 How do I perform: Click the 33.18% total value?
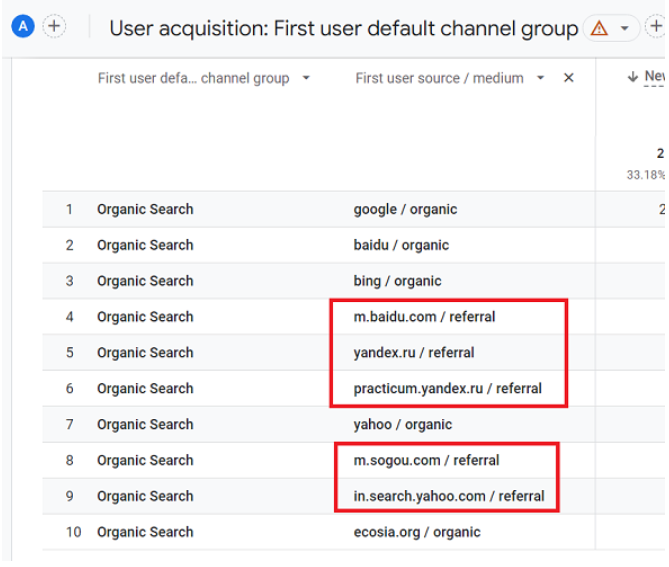(x=646, y=175)
